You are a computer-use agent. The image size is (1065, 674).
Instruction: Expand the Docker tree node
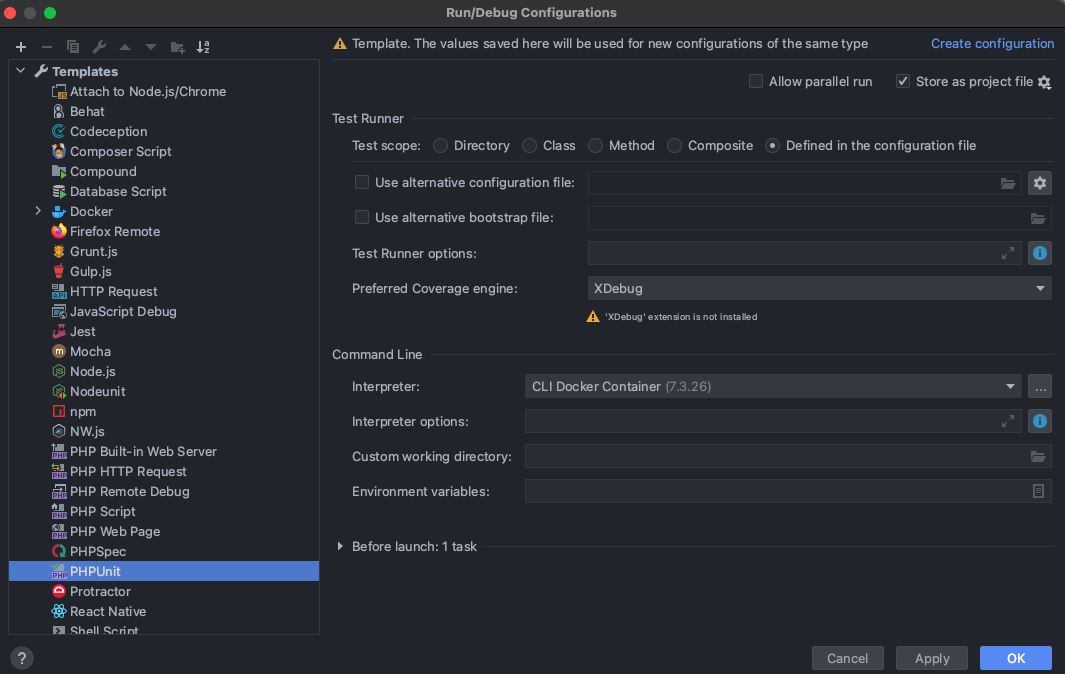click(38, 211)
